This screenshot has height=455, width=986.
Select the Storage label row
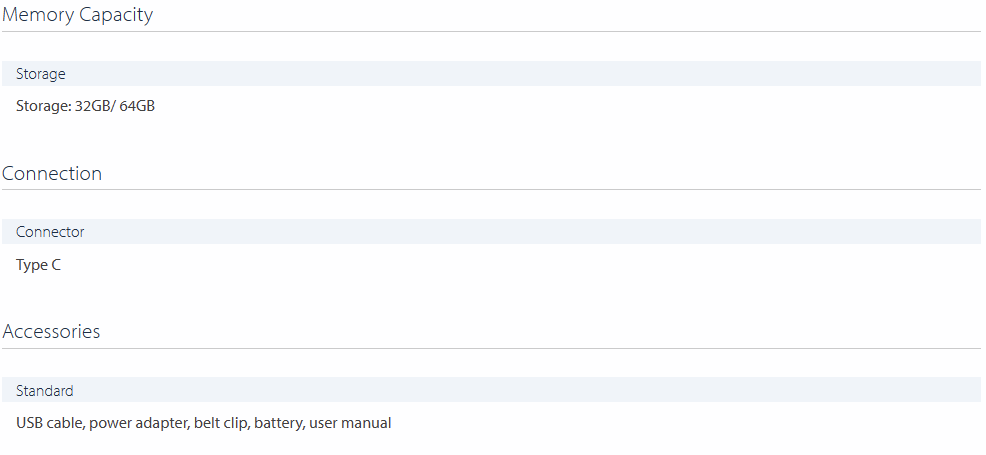(x=491, y=74)
